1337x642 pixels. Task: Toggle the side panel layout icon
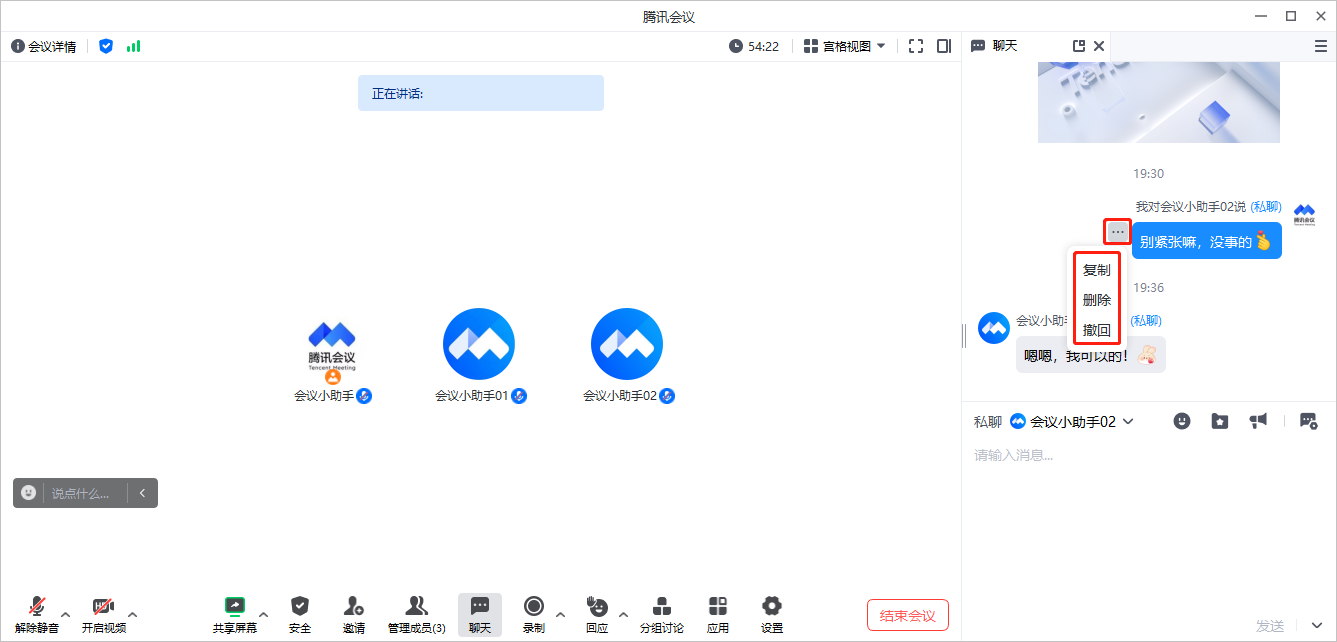tap(944, 46)
